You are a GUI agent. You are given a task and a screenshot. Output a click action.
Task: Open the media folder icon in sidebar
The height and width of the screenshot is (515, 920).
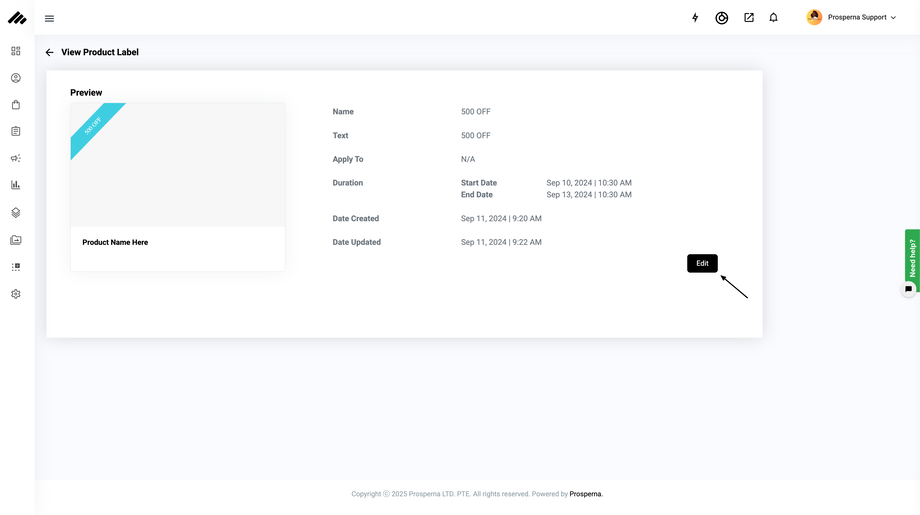pyautogui.click(x=16, y=240)
